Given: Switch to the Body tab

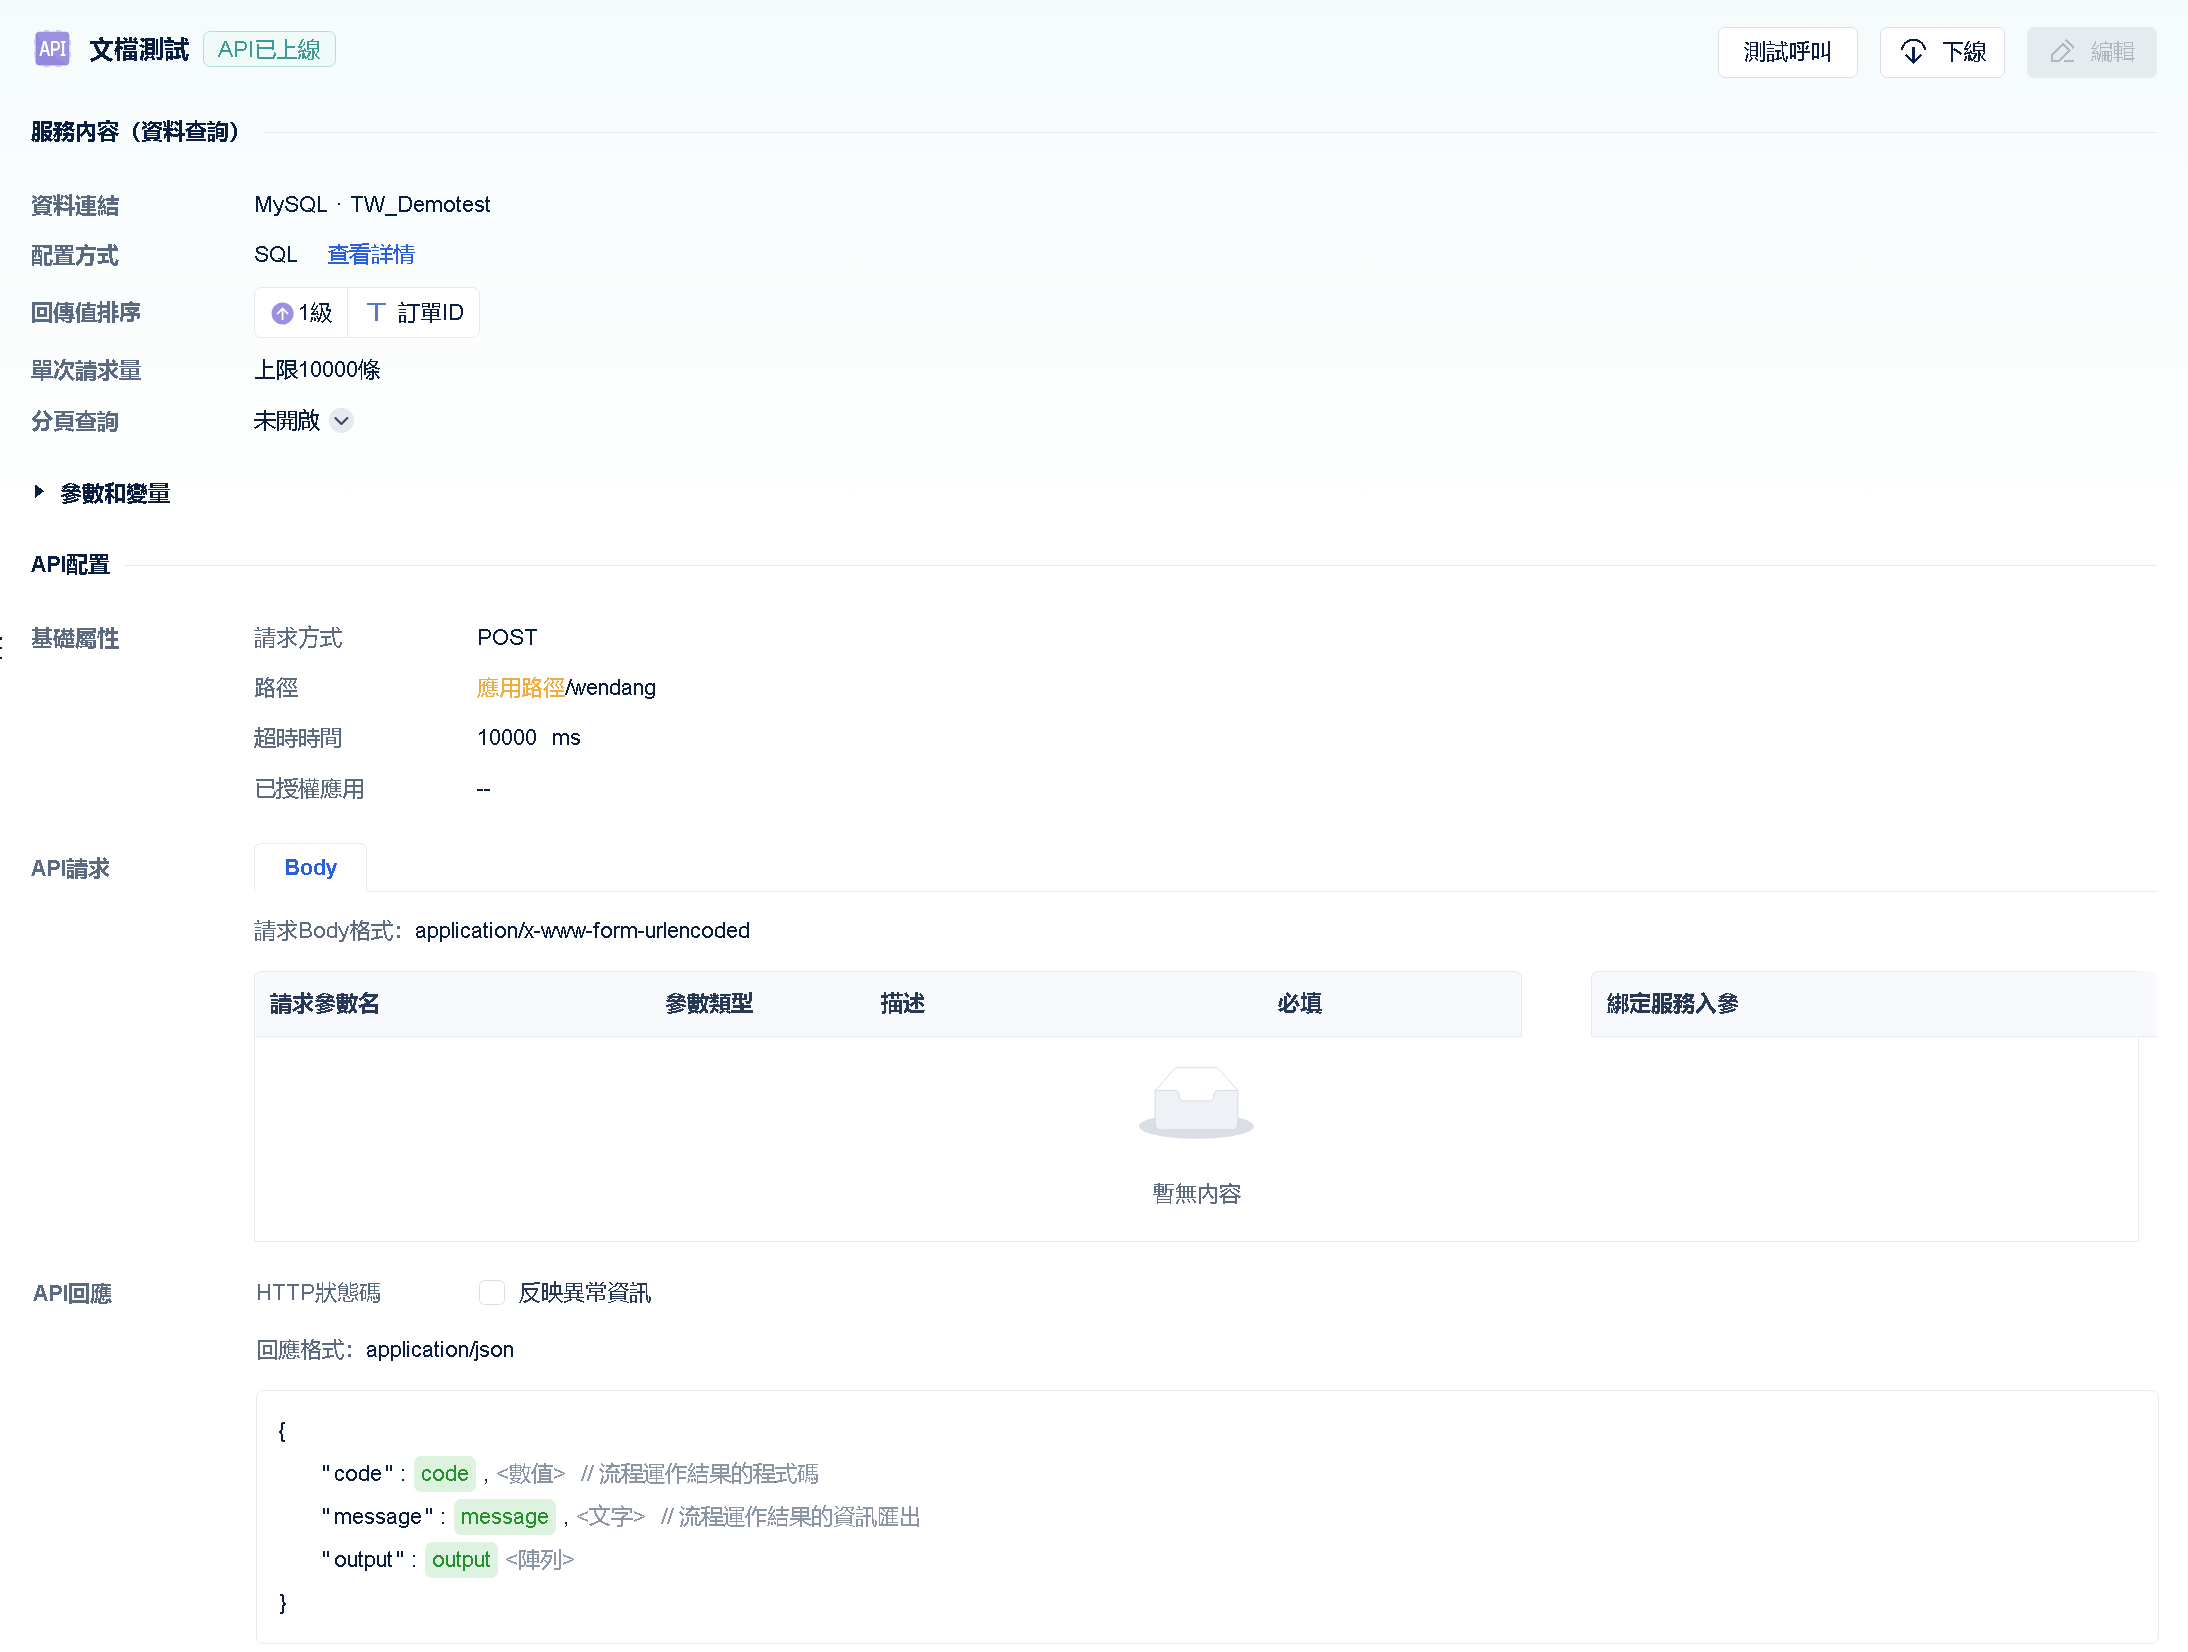Looking at the screenshot, I should click(x=310, y=868).
